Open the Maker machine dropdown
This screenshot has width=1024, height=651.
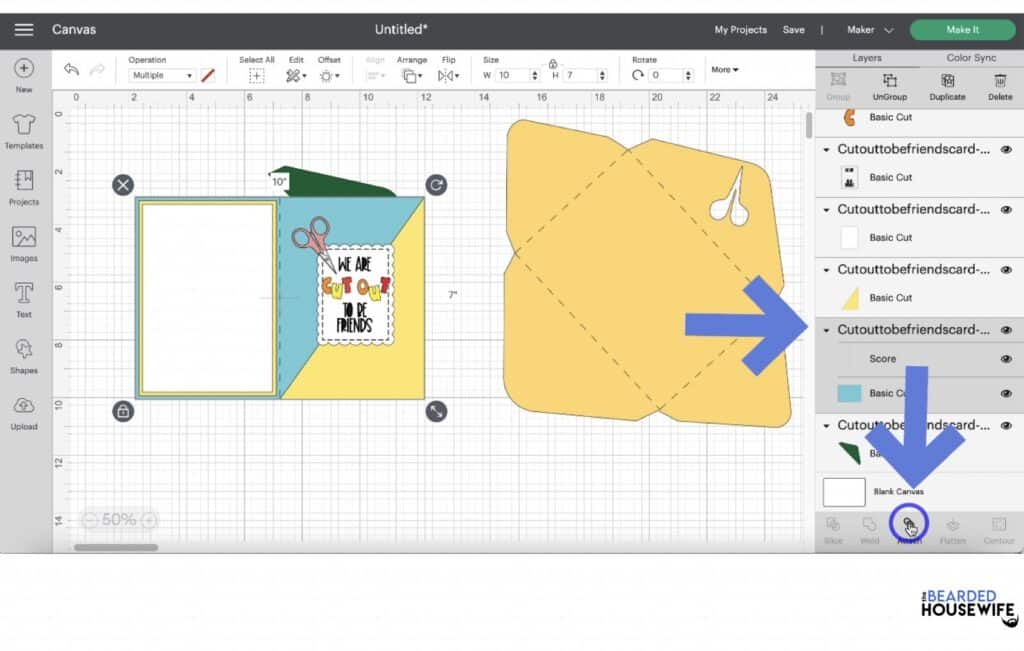pyautogui.click(x=870, y=30)
